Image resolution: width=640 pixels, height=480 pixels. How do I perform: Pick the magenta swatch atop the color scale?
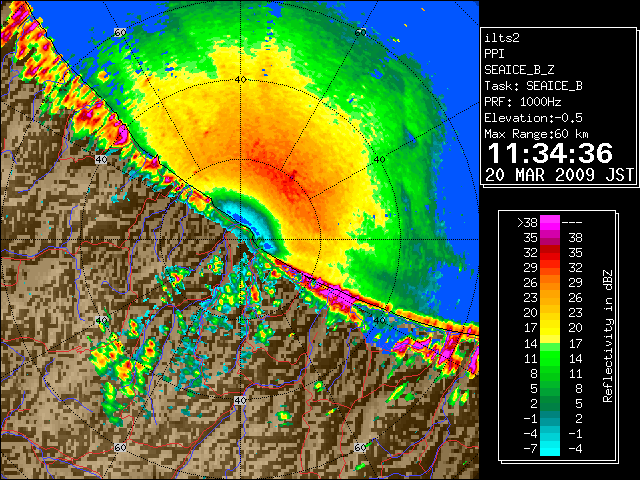click(x=550, y=222)
